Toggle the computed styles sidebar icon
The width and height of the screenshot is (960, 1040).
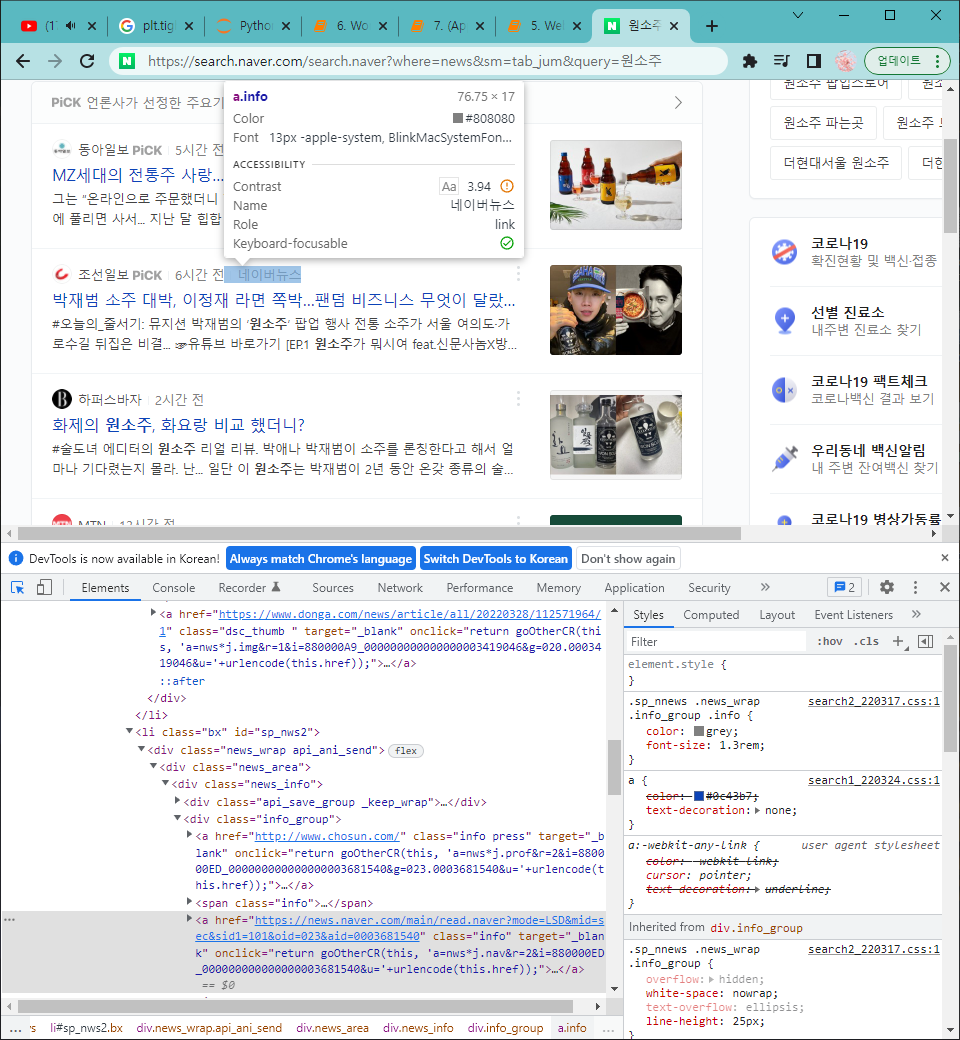pyautogui.click(x=926, y=641)
